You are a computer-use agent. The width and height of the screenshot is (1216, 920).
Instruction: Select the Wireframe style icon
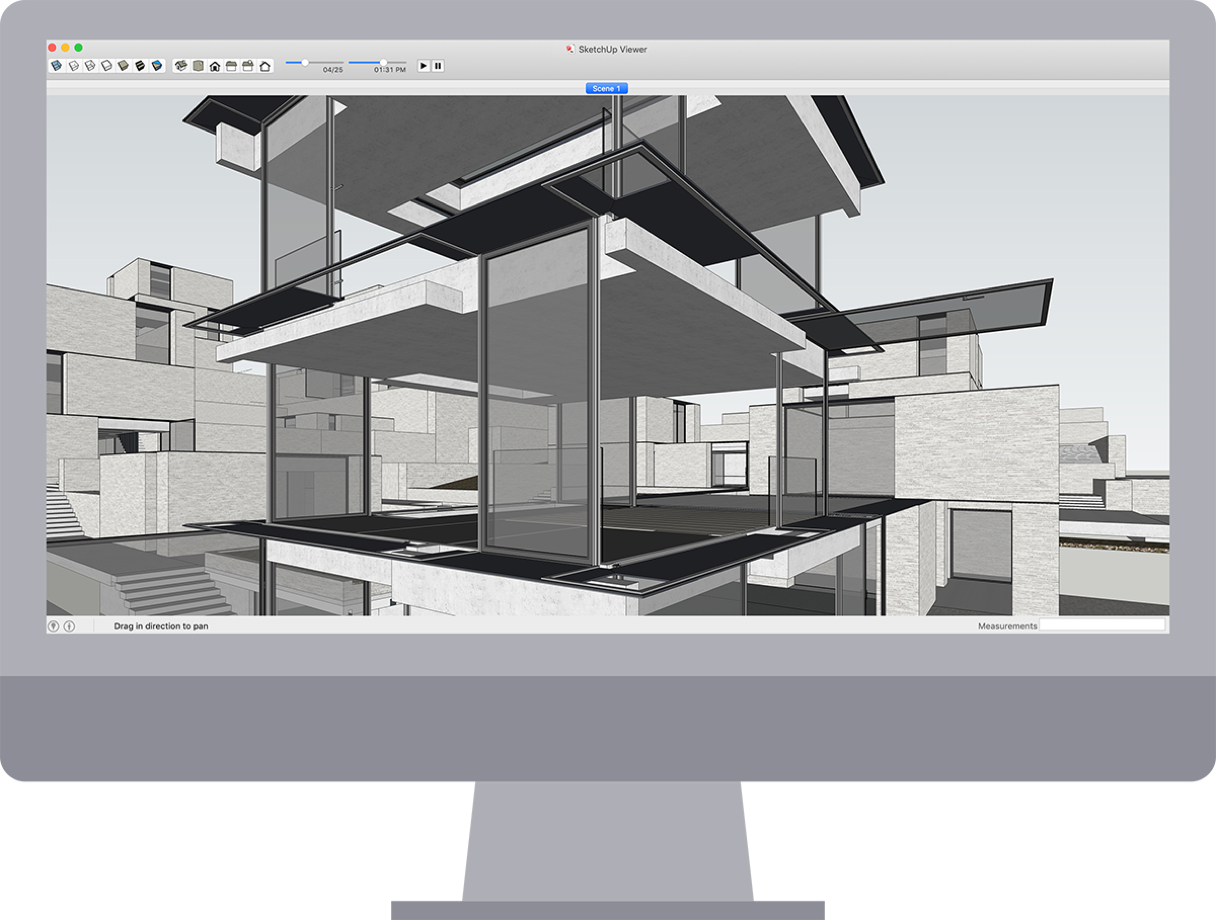click(90, 66)
